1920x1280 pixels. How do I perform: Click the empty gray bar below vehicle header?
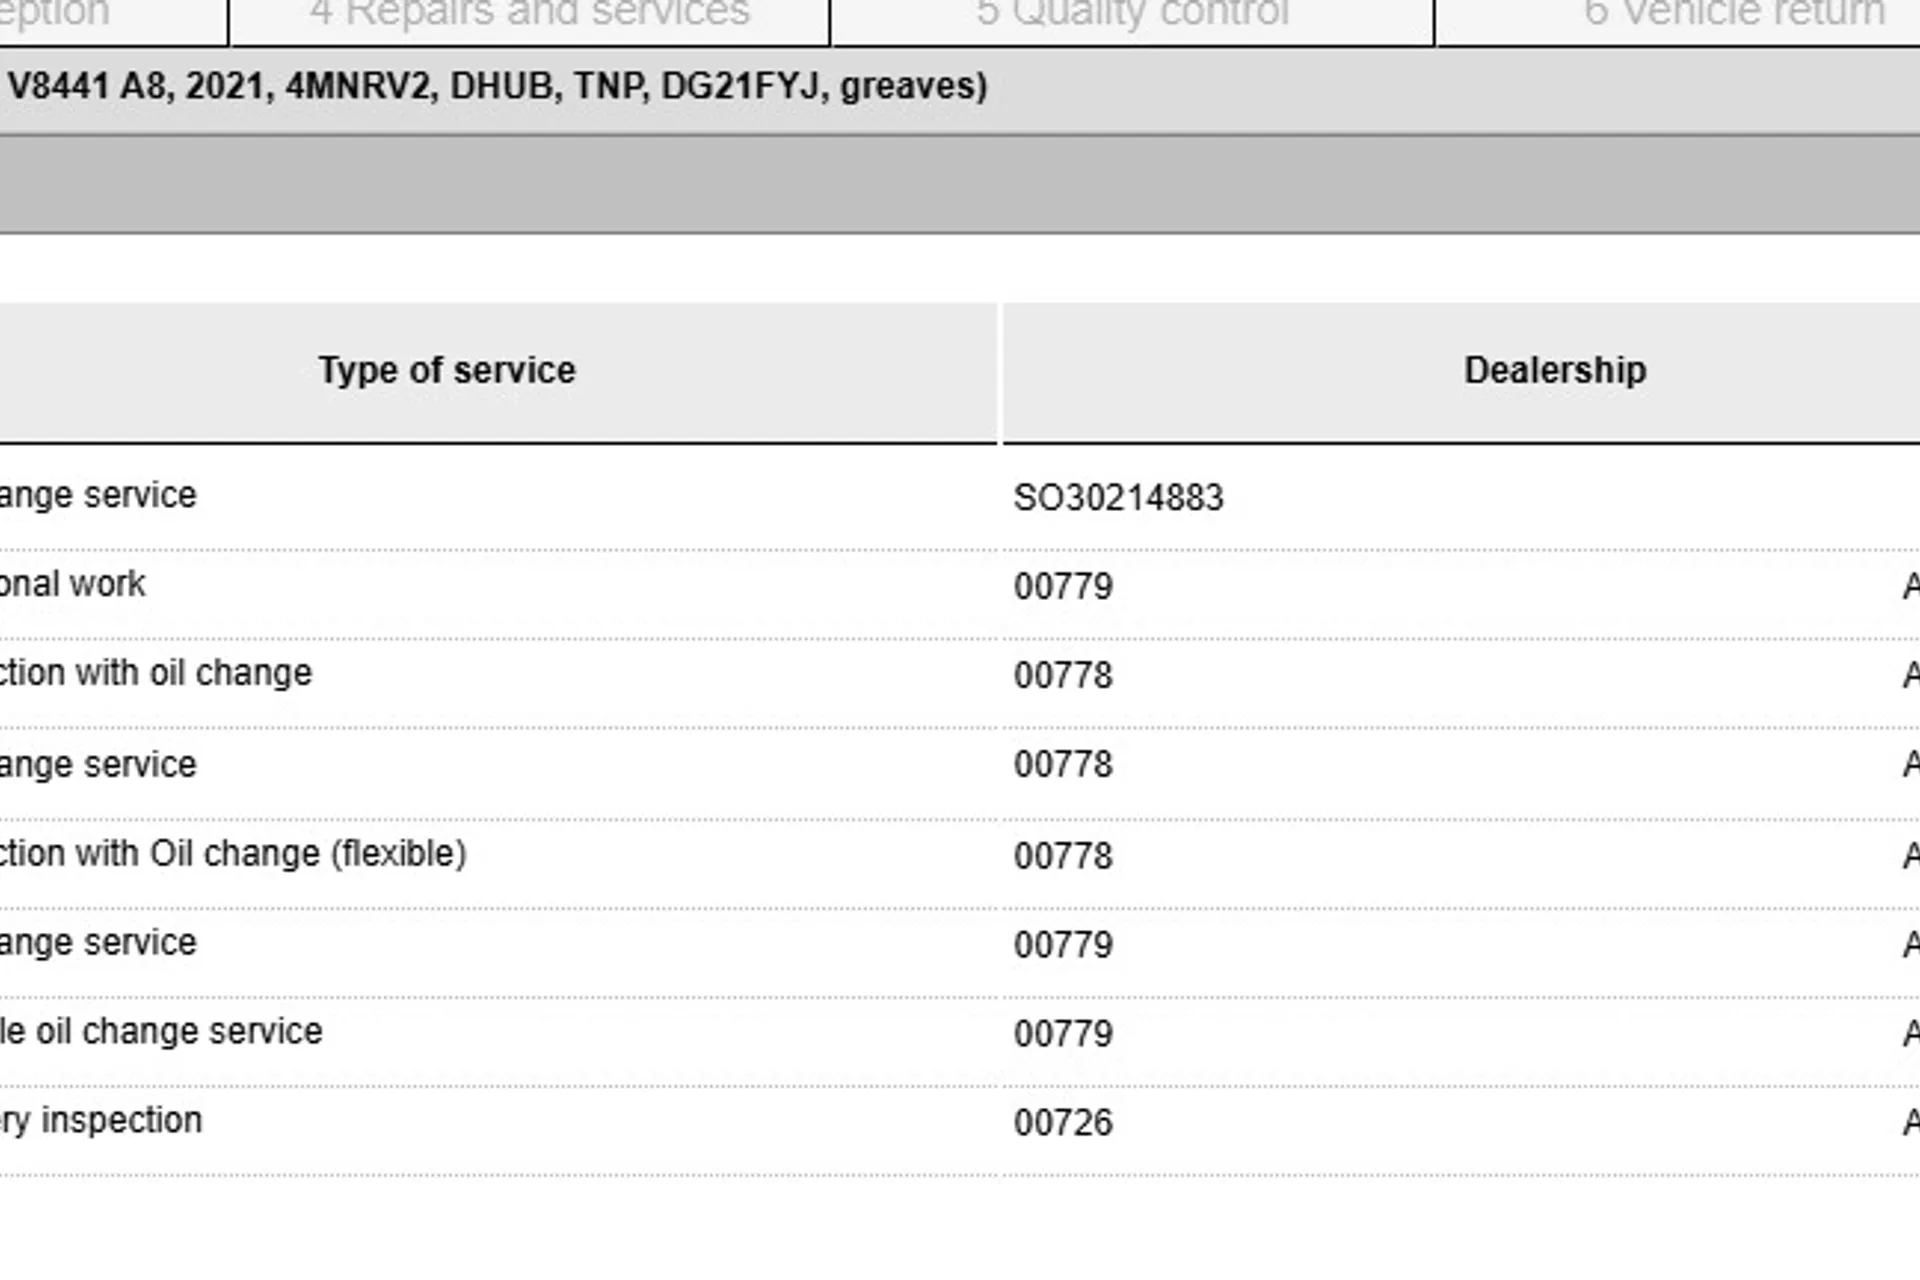point(960,185)
